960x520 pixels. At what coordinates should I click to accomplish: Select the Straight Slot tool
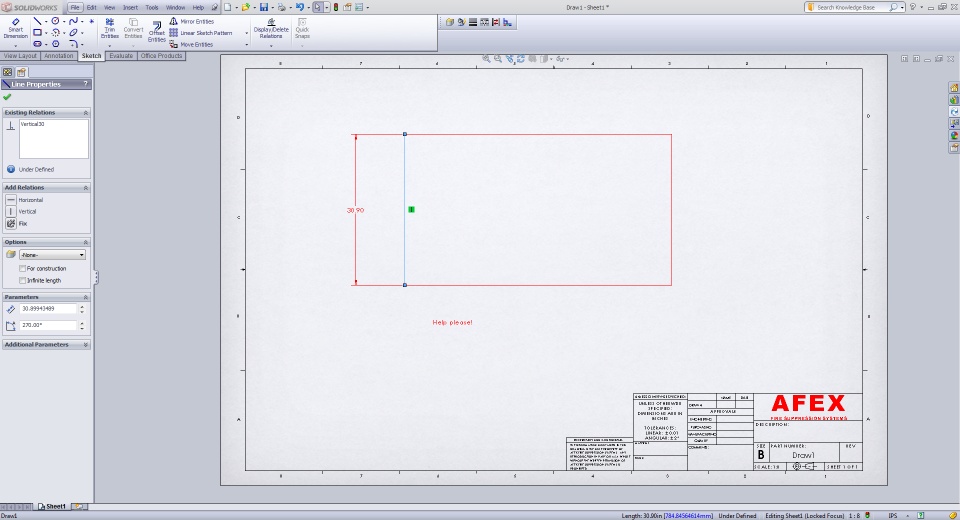(x=37, y=44)
